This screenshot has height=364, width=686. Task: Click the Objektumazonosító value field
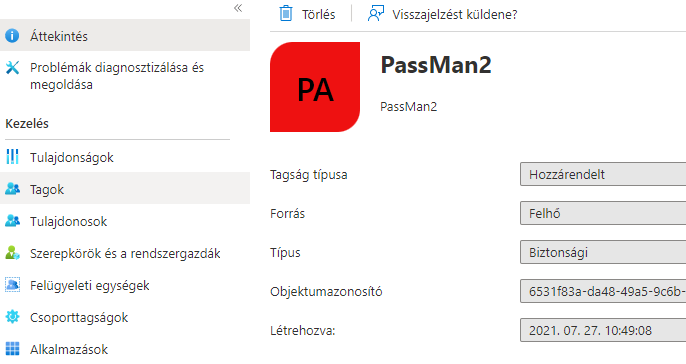pyautogui.click(x=603, y=291)
